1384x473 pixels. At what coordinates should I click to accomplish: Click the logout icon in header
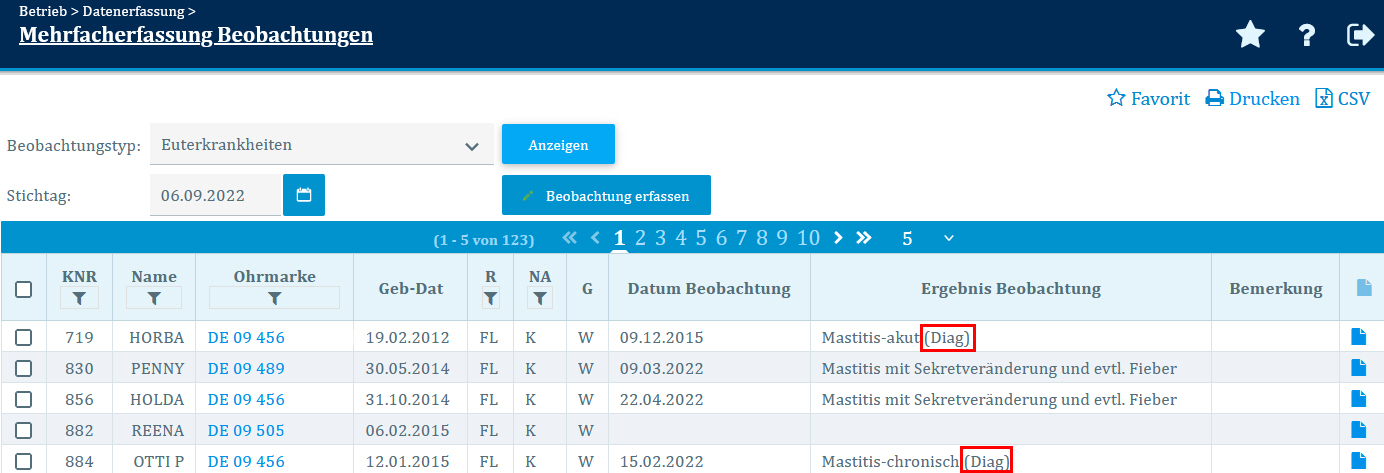click(1361, 36)
